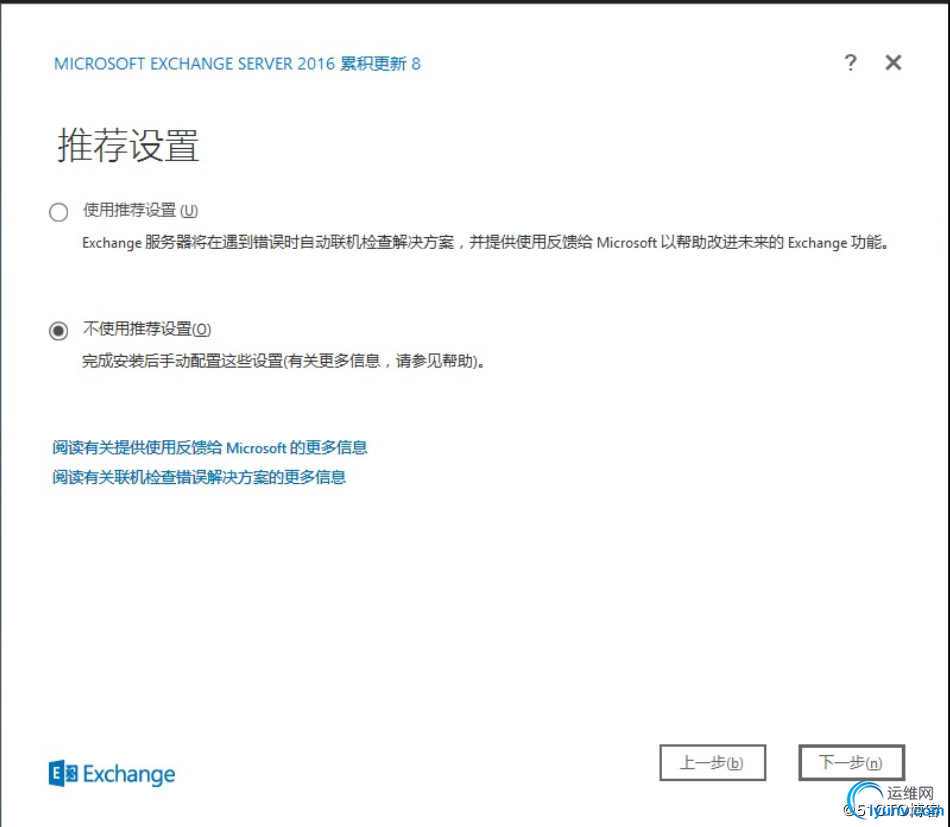This screenshot has width=950, height=827.
Task: Click the 推荐设置 page heading
Action: tap(128, 145)
